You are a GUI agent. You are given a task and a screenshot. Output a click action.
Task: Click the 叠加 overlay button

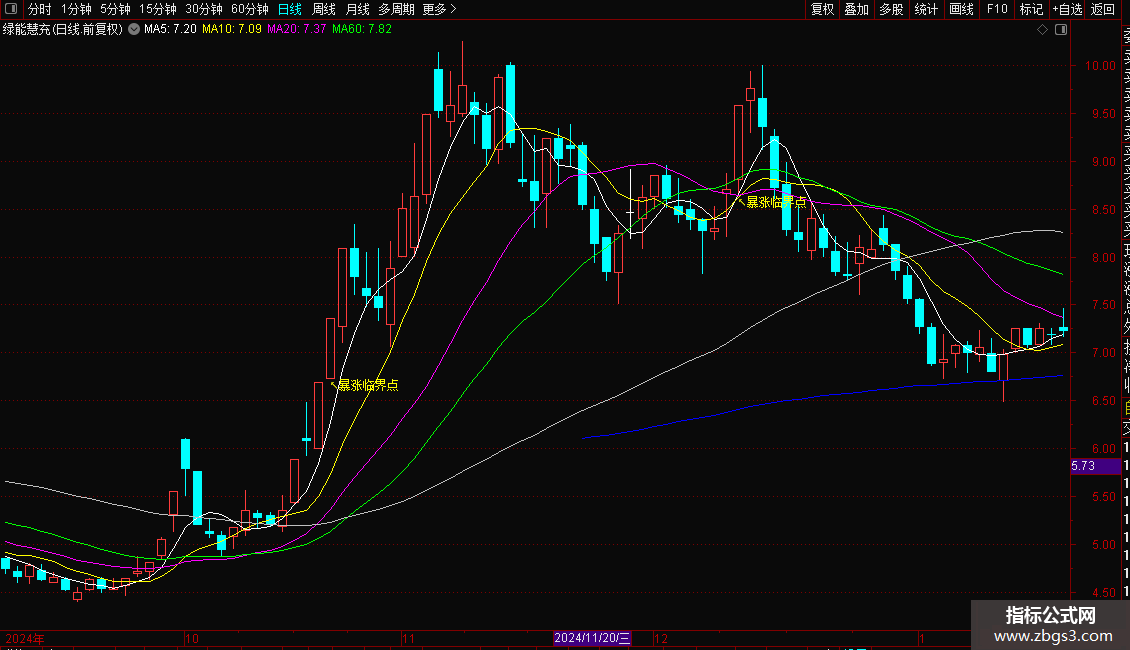tap(857, 9)
